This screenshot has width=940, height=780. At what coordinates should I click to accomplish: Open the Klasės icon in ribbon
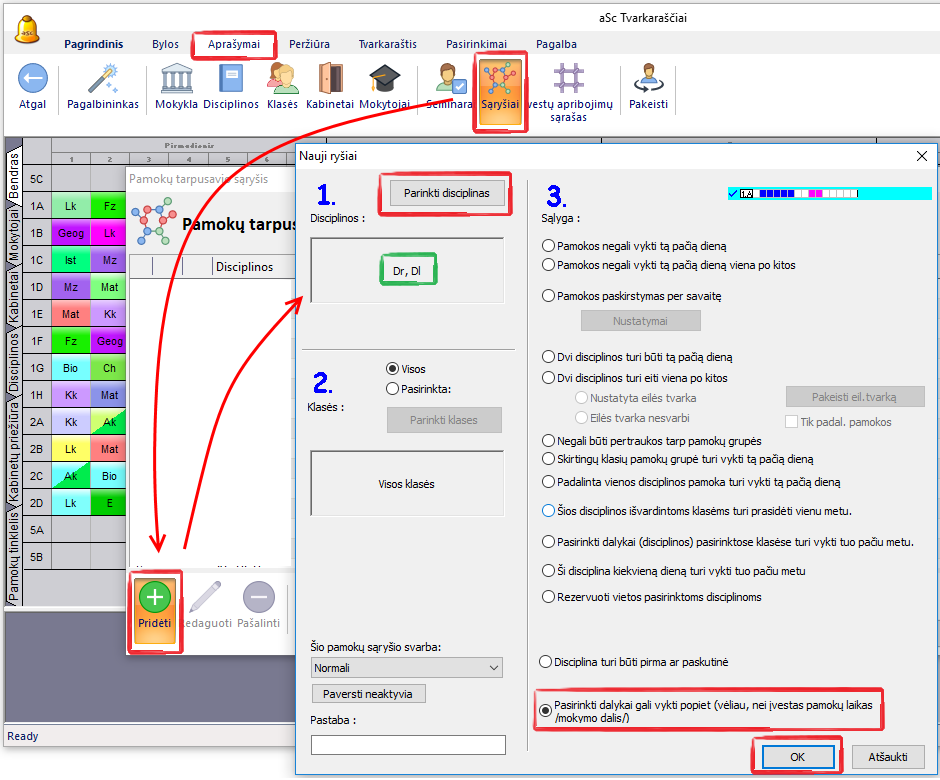(x=283, y=79)
